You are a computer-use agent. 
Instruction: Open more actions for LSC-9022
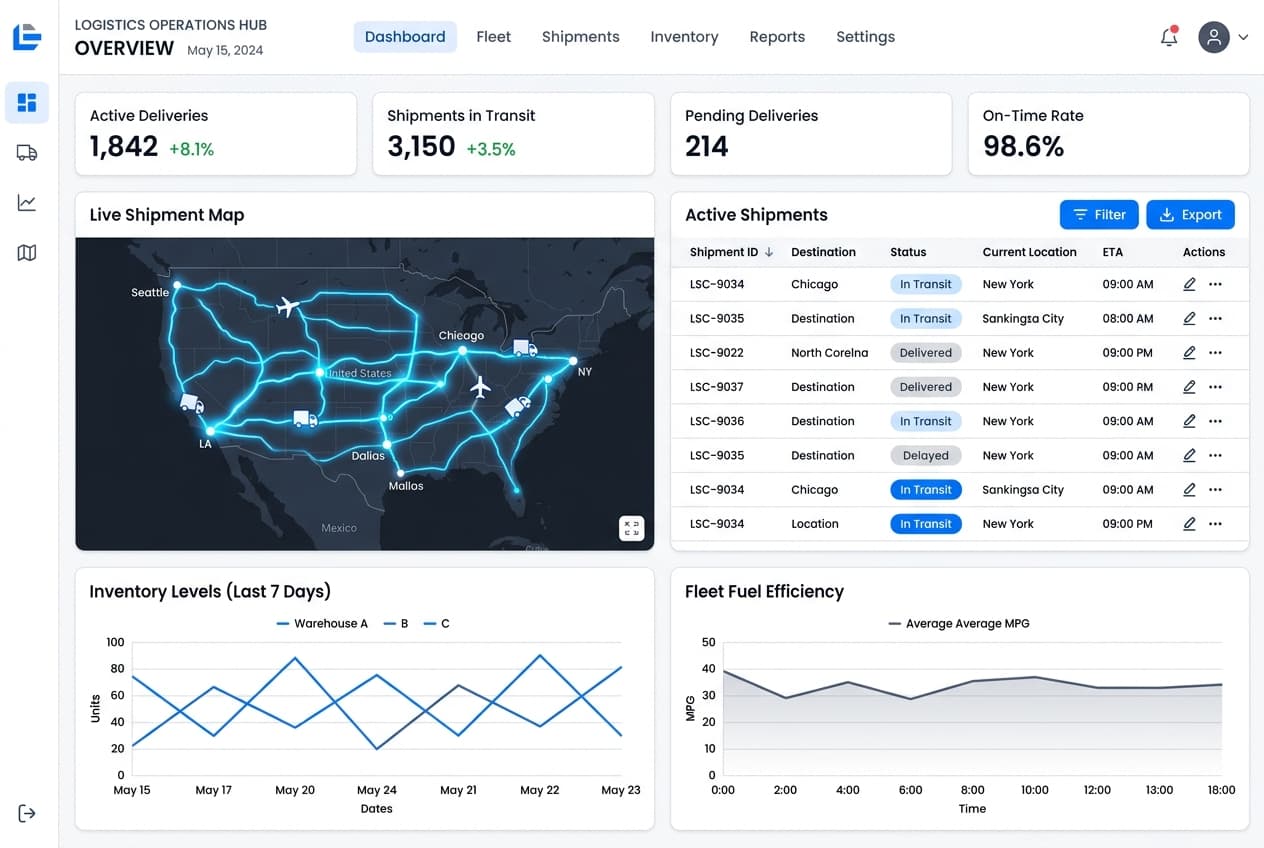click(x=1215, y=353)
